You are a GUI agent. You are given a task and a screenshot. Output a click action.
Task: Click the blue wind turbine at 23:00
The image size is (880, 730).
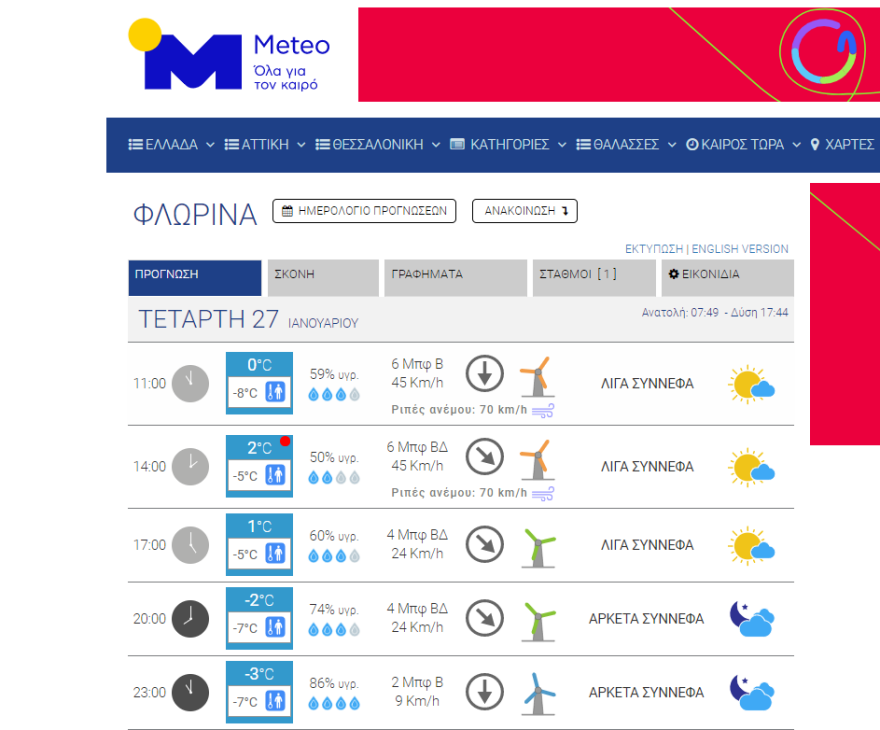[537, 692]
